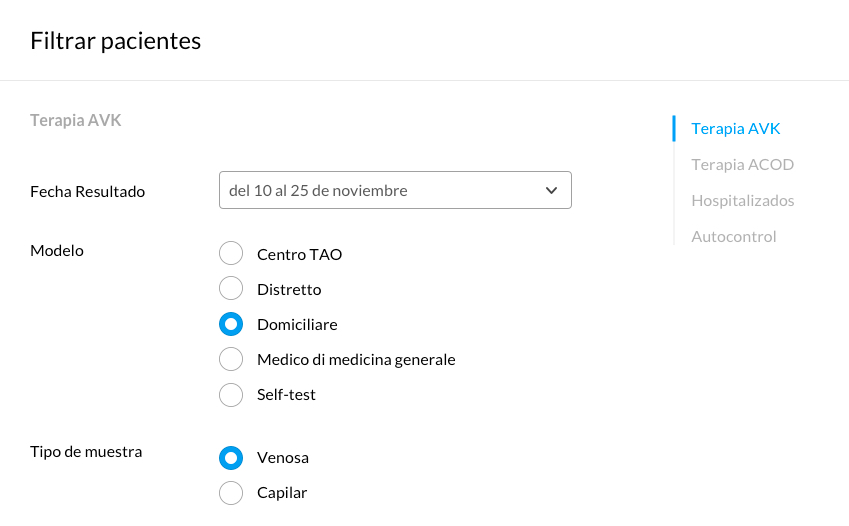The image size is (849, 526).
Task: Click the chevron arrow in date dropdown
Action: tap(551, 191)
